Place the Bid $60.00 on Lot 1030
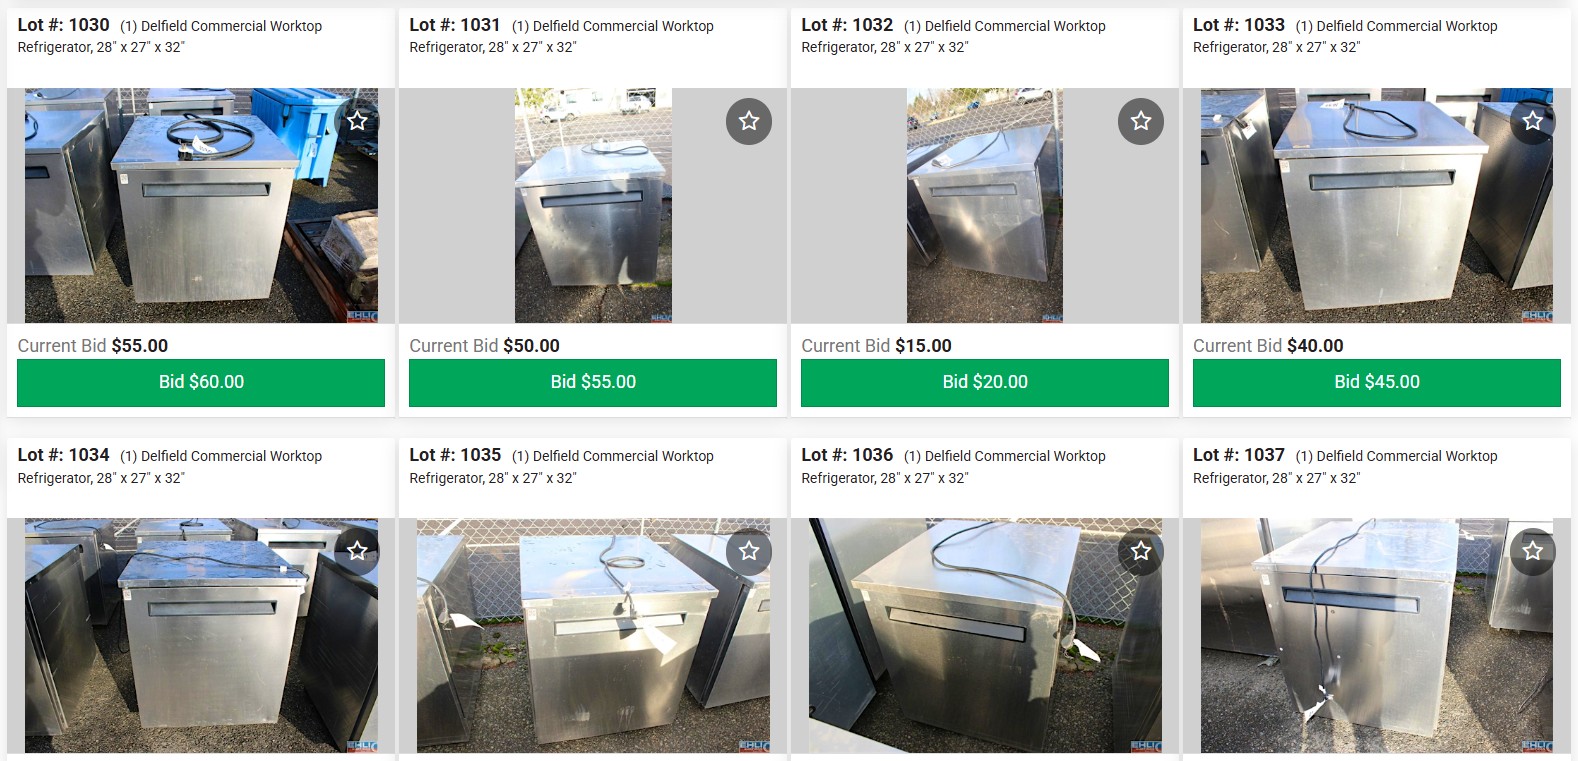The image size is (1578, 761). tap(201, 382)
